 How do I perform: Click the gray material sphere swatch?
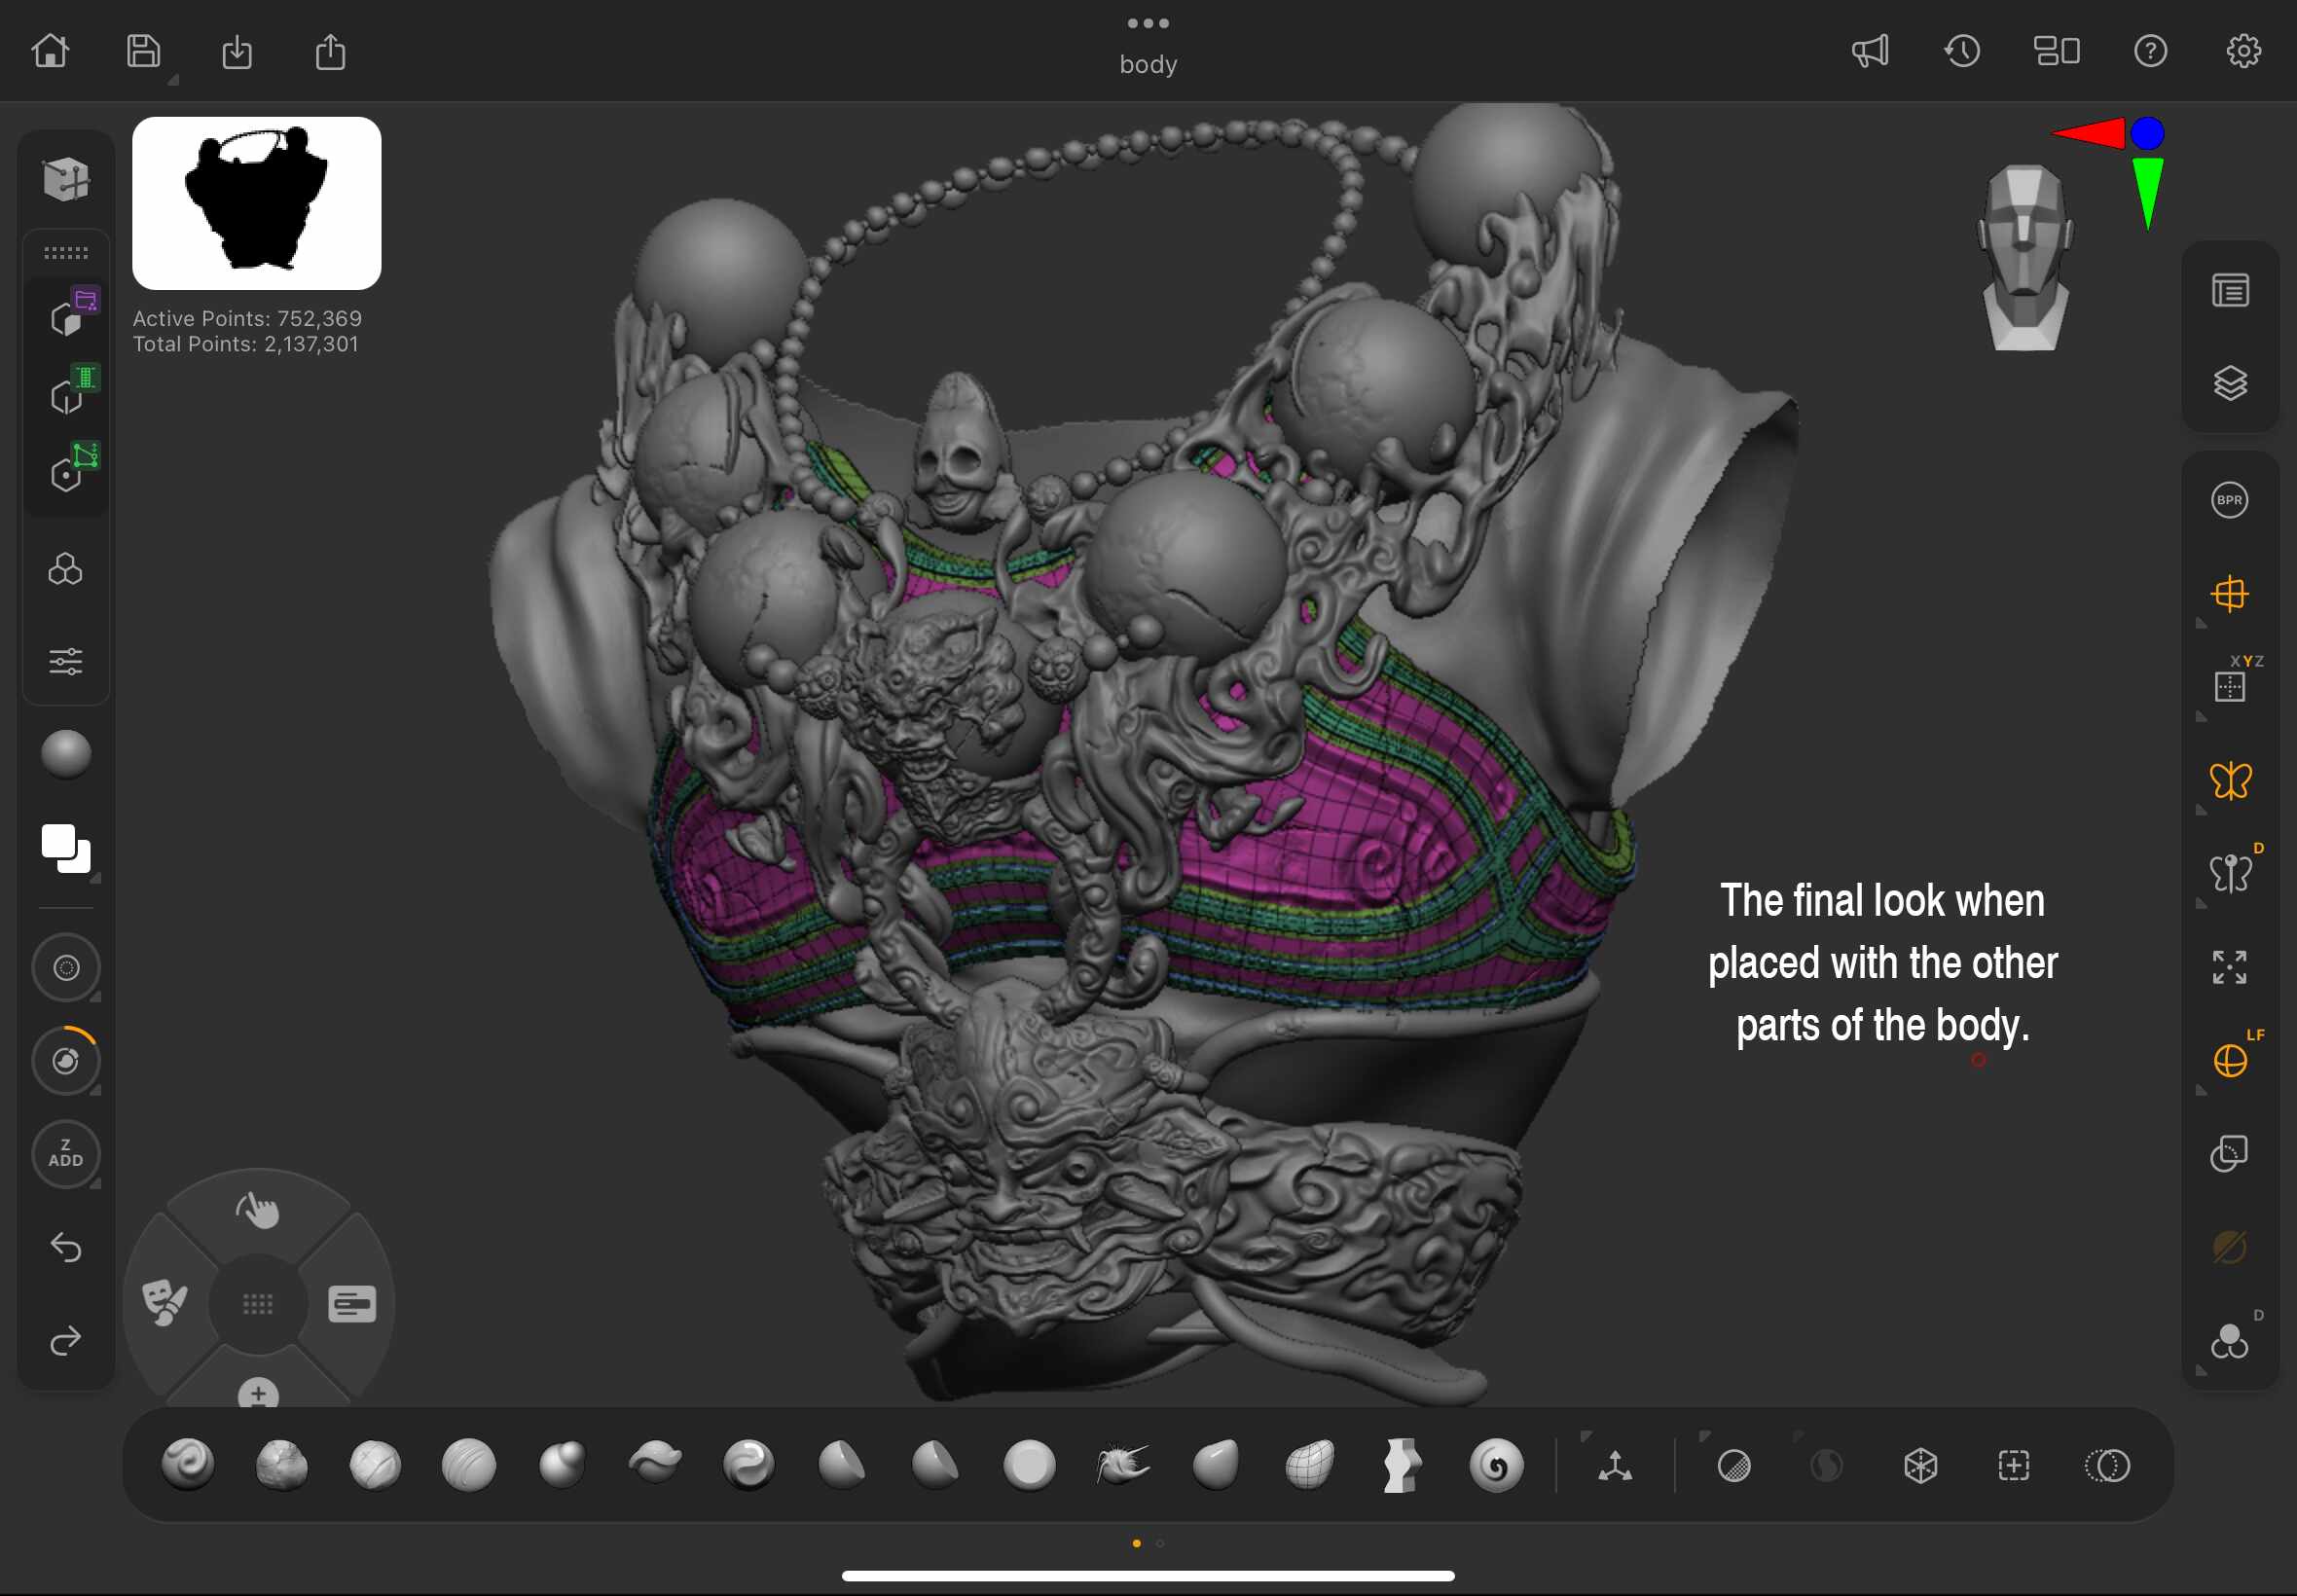coord(66,754)
